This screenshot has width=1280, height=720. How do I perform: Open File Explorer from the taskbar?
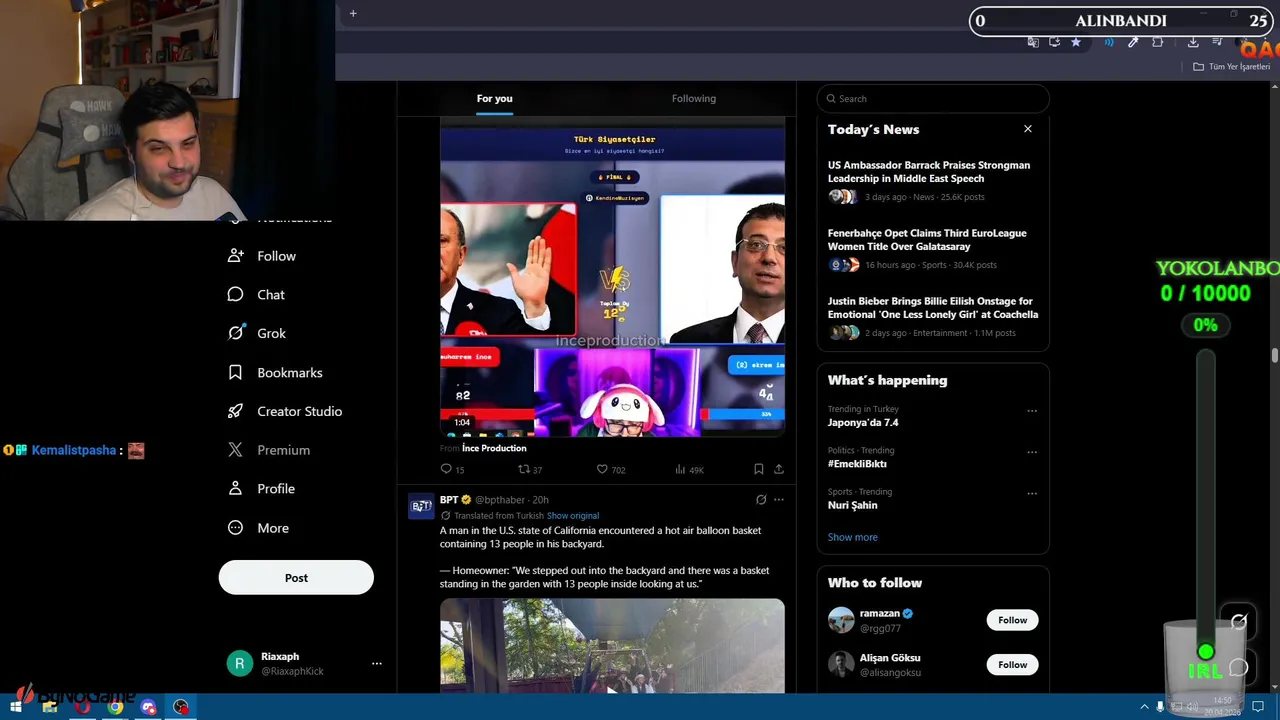[50, 707]
